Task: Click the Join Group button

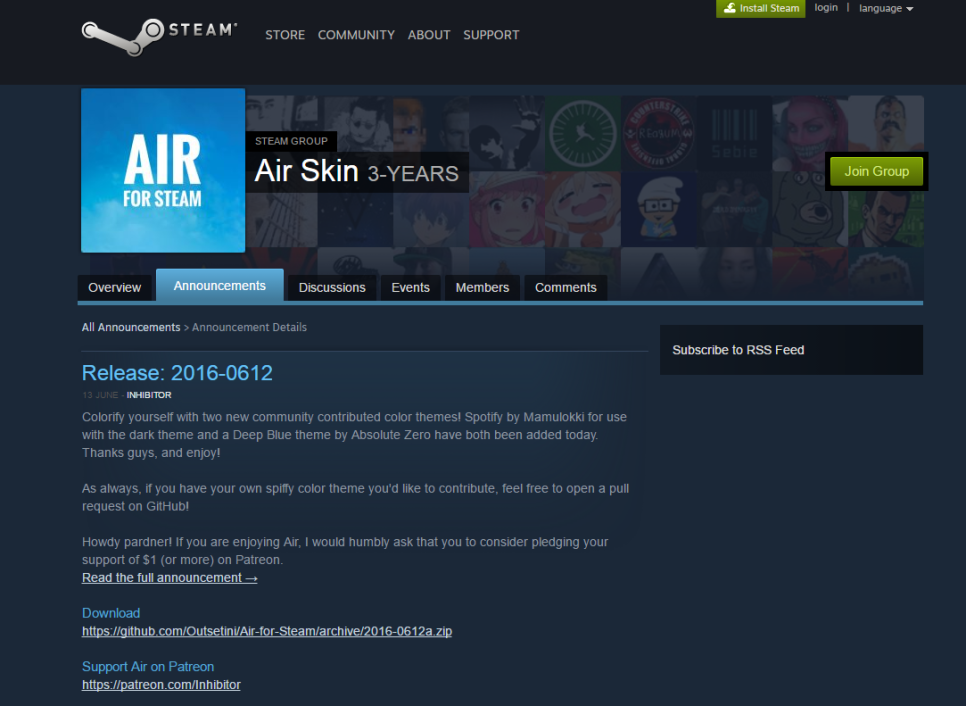Action: click(x=876, y=171)
